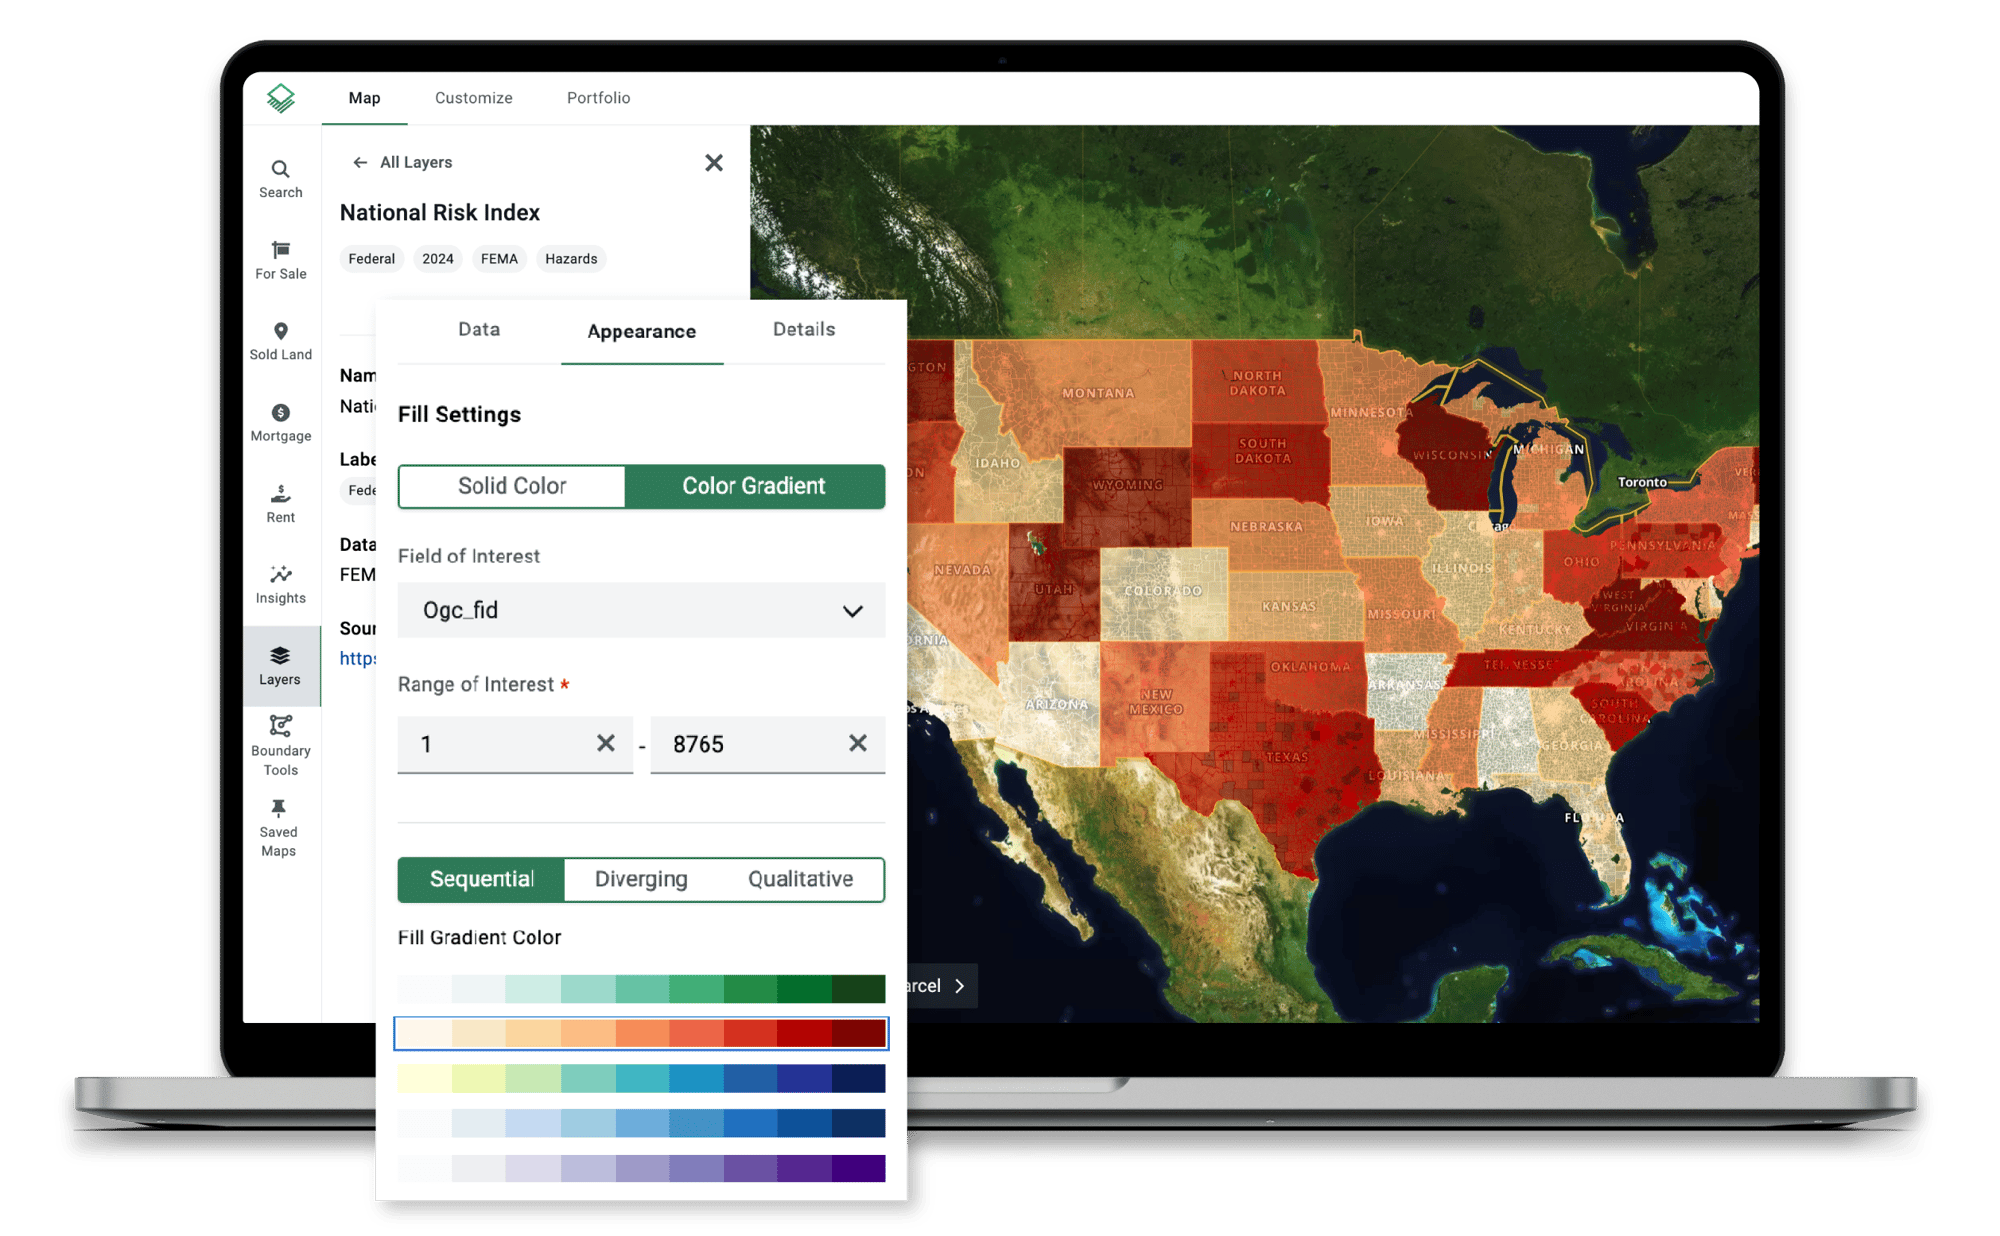Go back using All Layers arrow
The width and height of the screenshot is (2000, 1236).
360,162
